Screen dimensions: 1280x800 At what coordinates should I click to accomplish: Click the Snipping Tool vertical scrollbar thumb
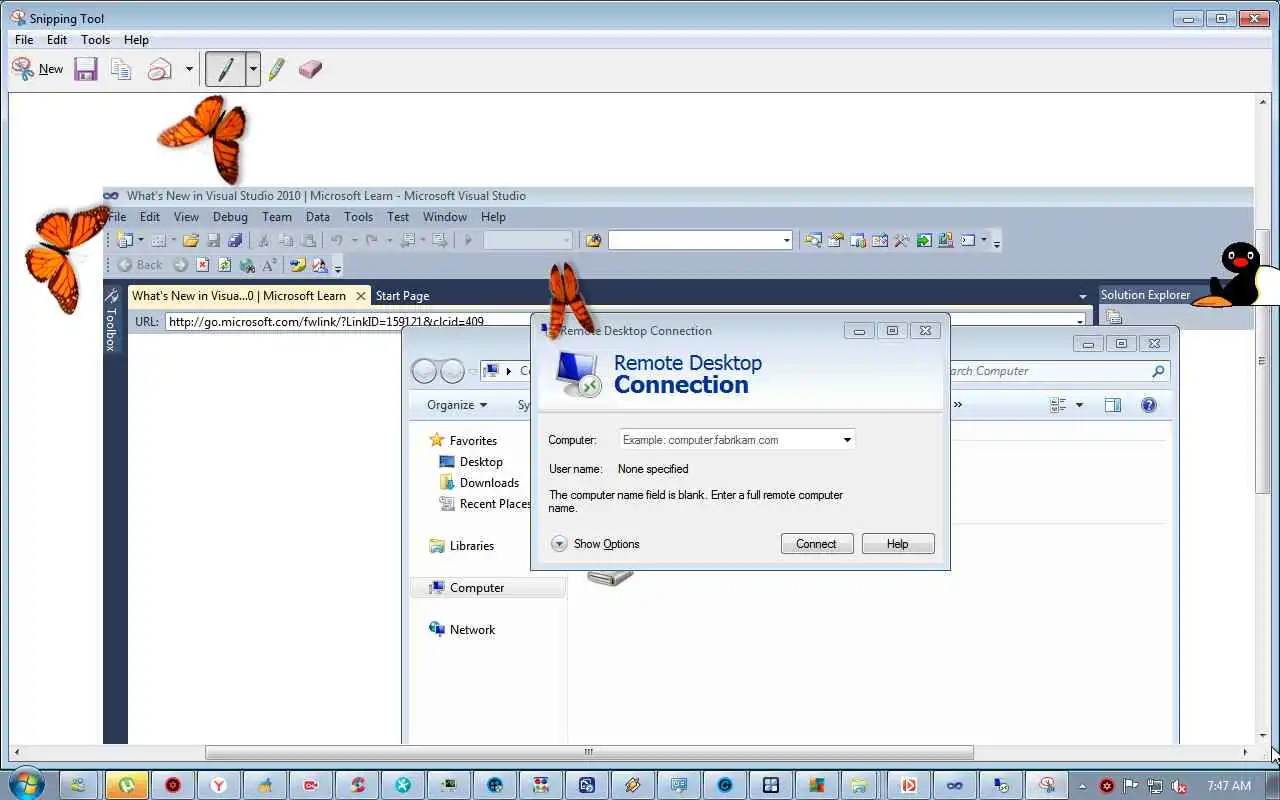(x=1262, y=361)
